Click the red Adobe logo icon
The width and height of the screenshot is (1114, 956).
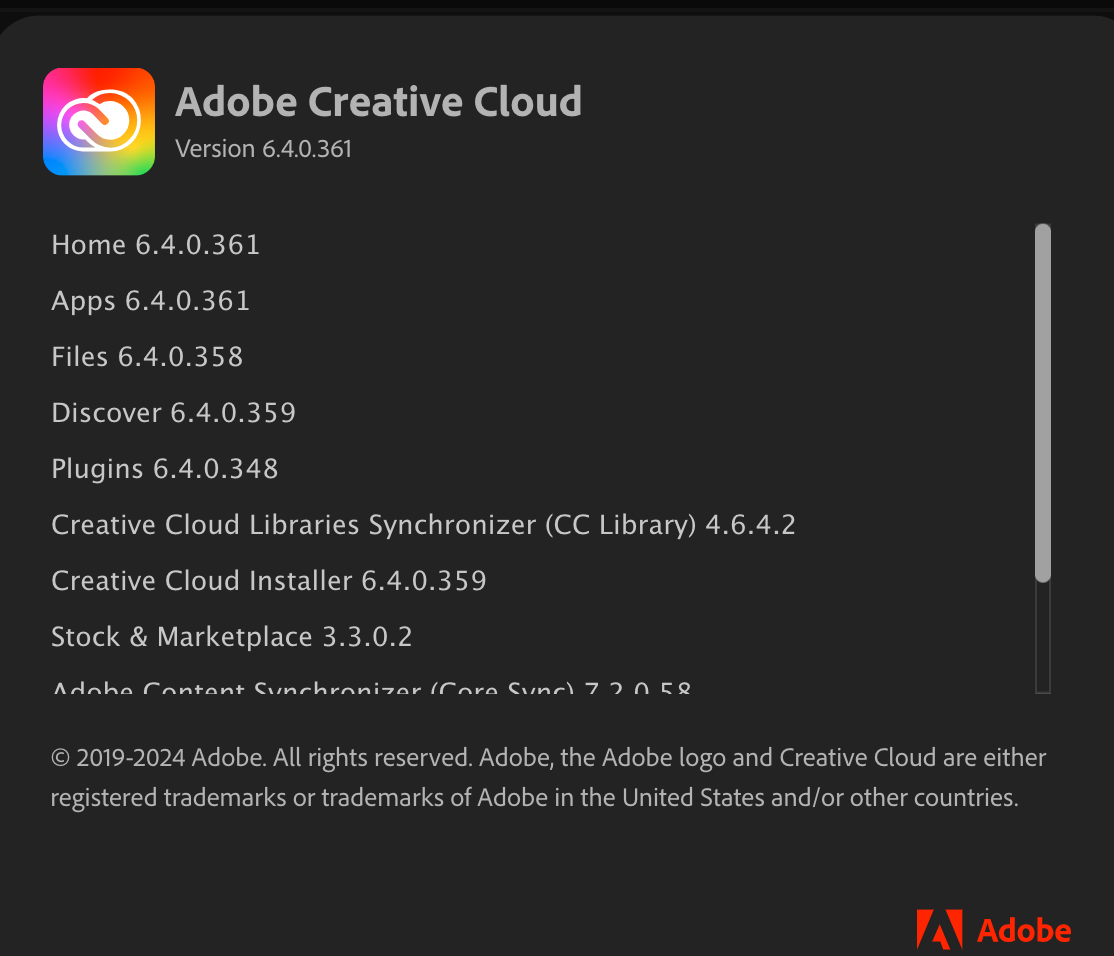click(x=939, y=930)
